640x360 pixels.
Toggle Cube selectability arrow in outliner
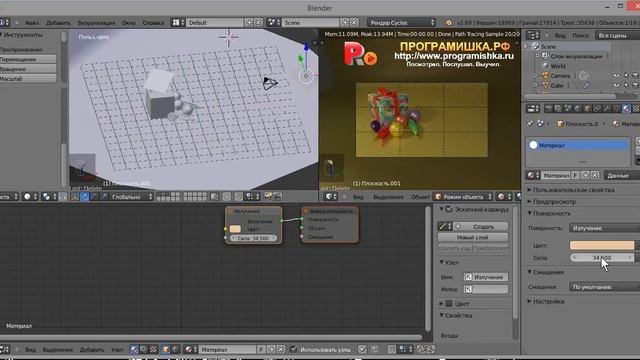(x=626, y=86)
